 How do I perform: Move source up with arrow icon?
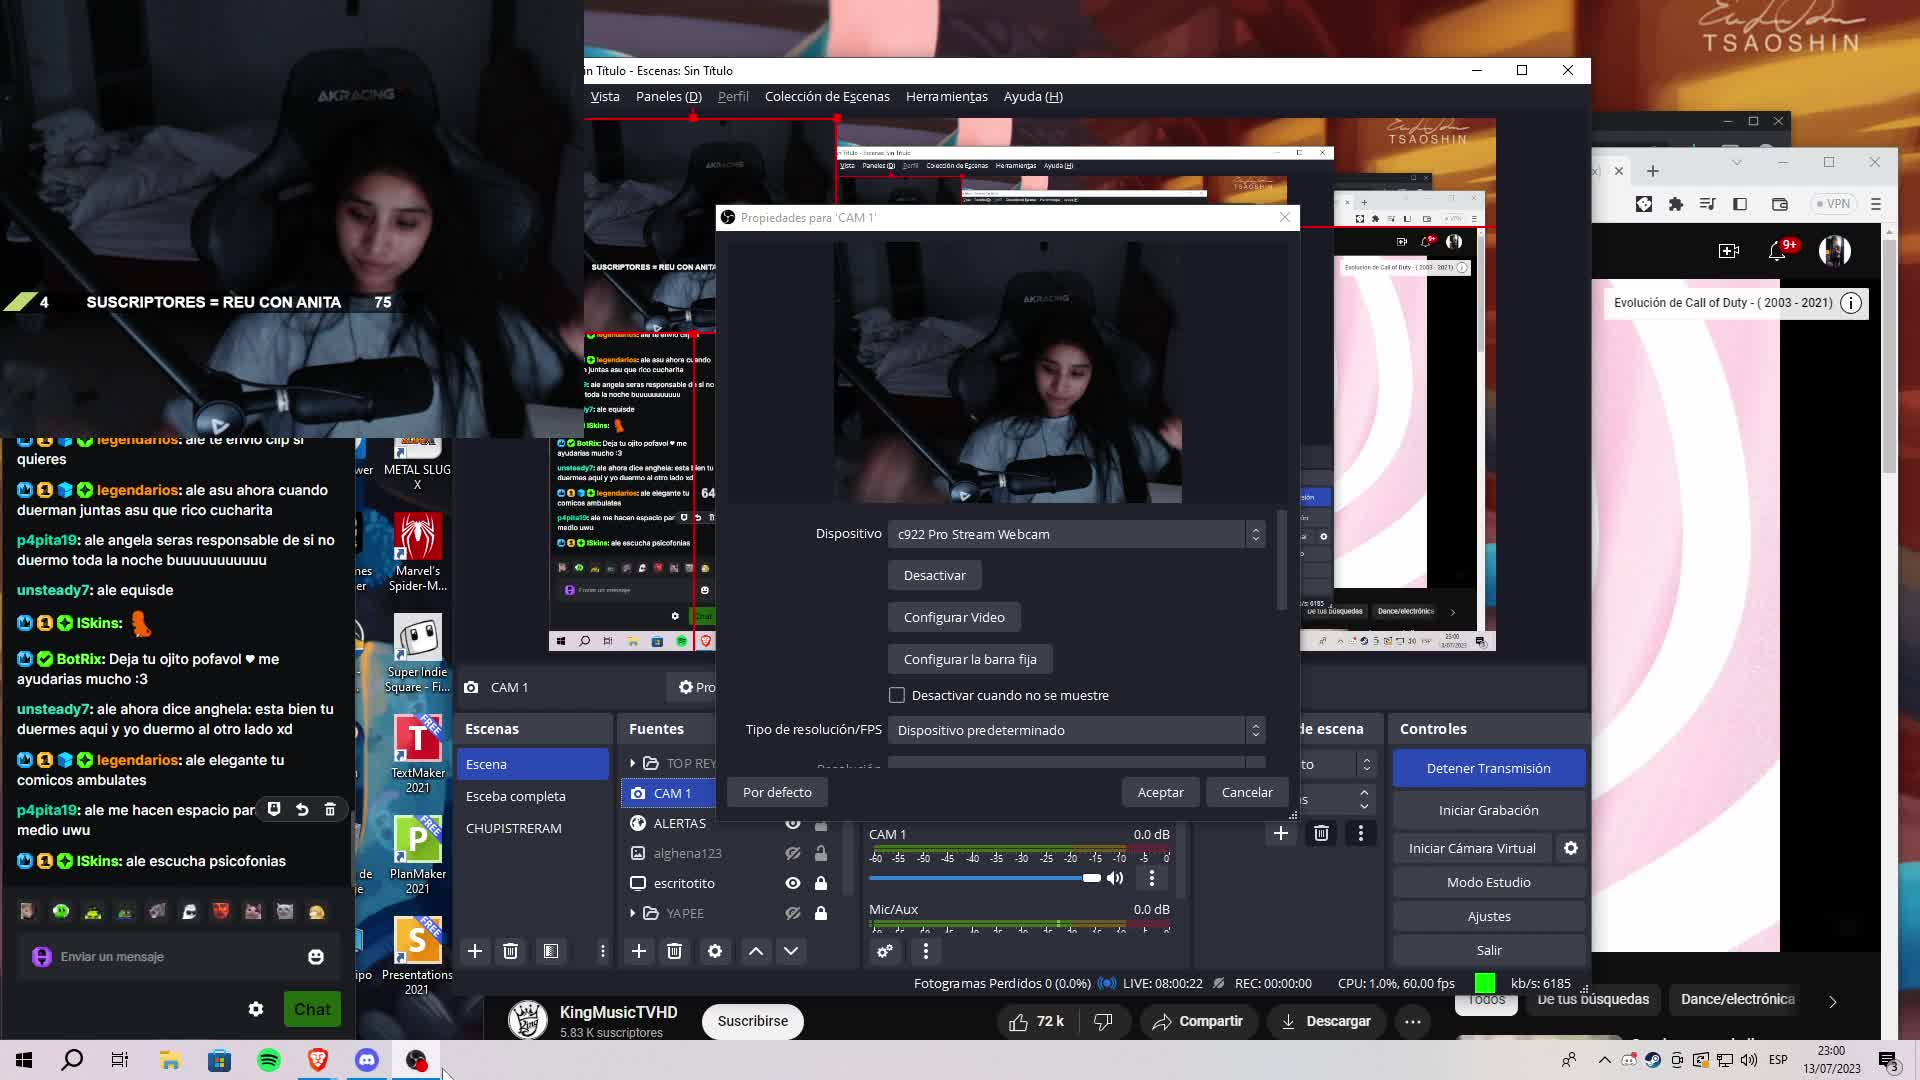click(x=756, y=951)
